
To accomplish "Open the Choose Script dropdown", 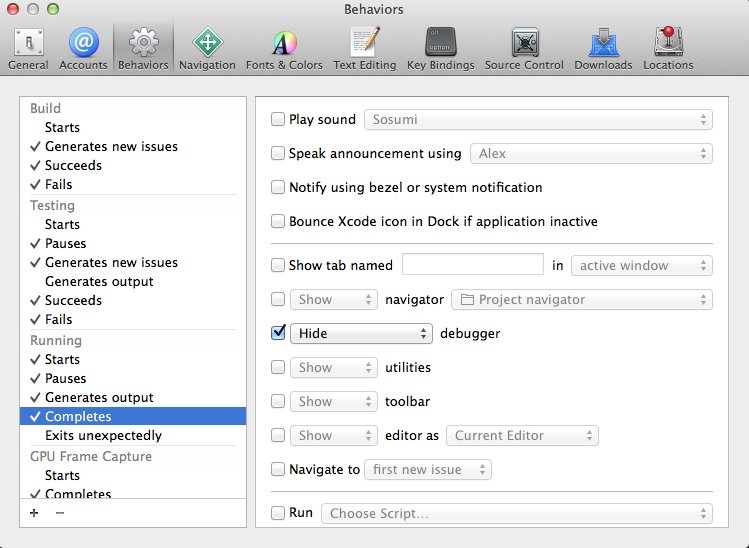I will (517, 513).
